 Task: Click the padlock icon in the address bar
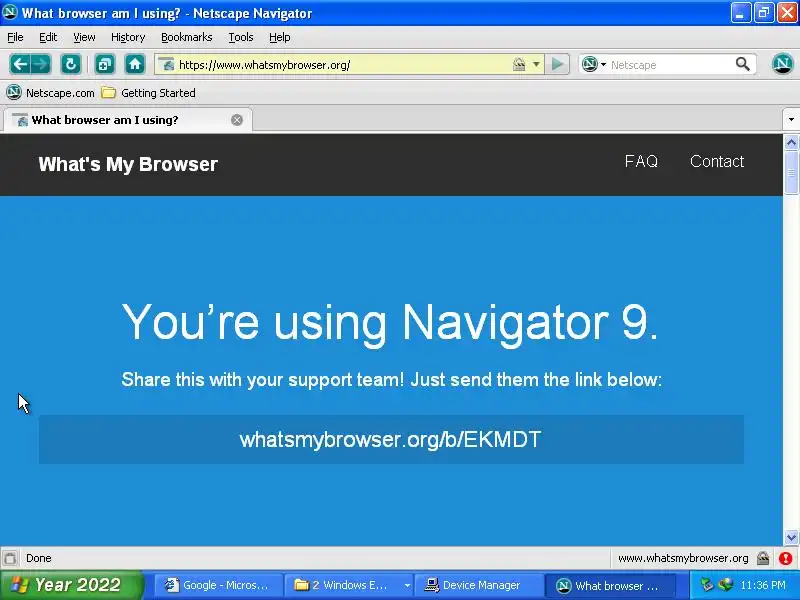pos(519,64)
